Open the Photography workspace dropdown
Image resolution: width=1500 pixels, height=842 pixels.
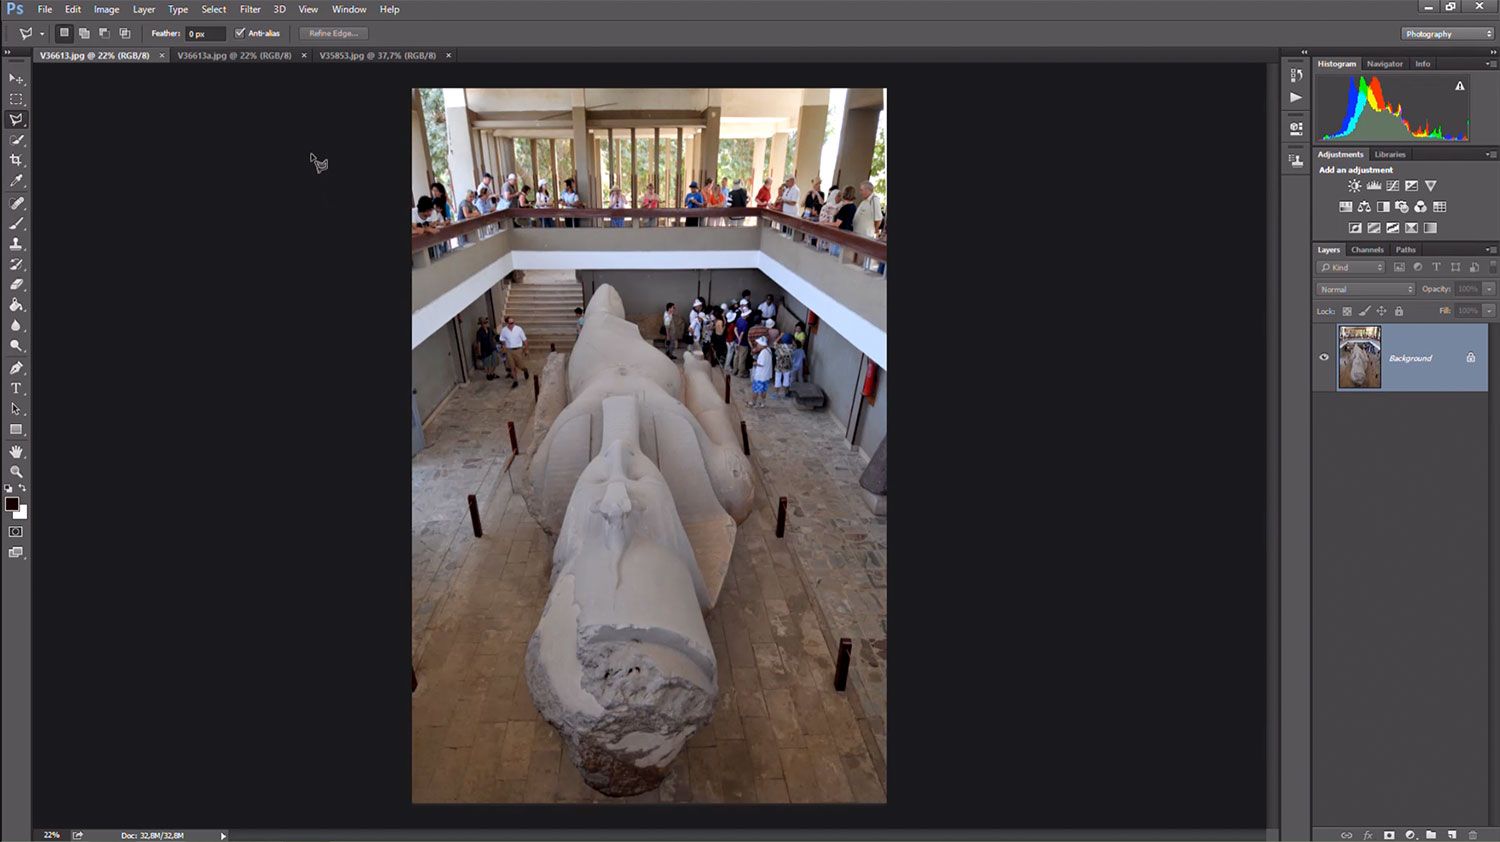(x=1446, y=34)
